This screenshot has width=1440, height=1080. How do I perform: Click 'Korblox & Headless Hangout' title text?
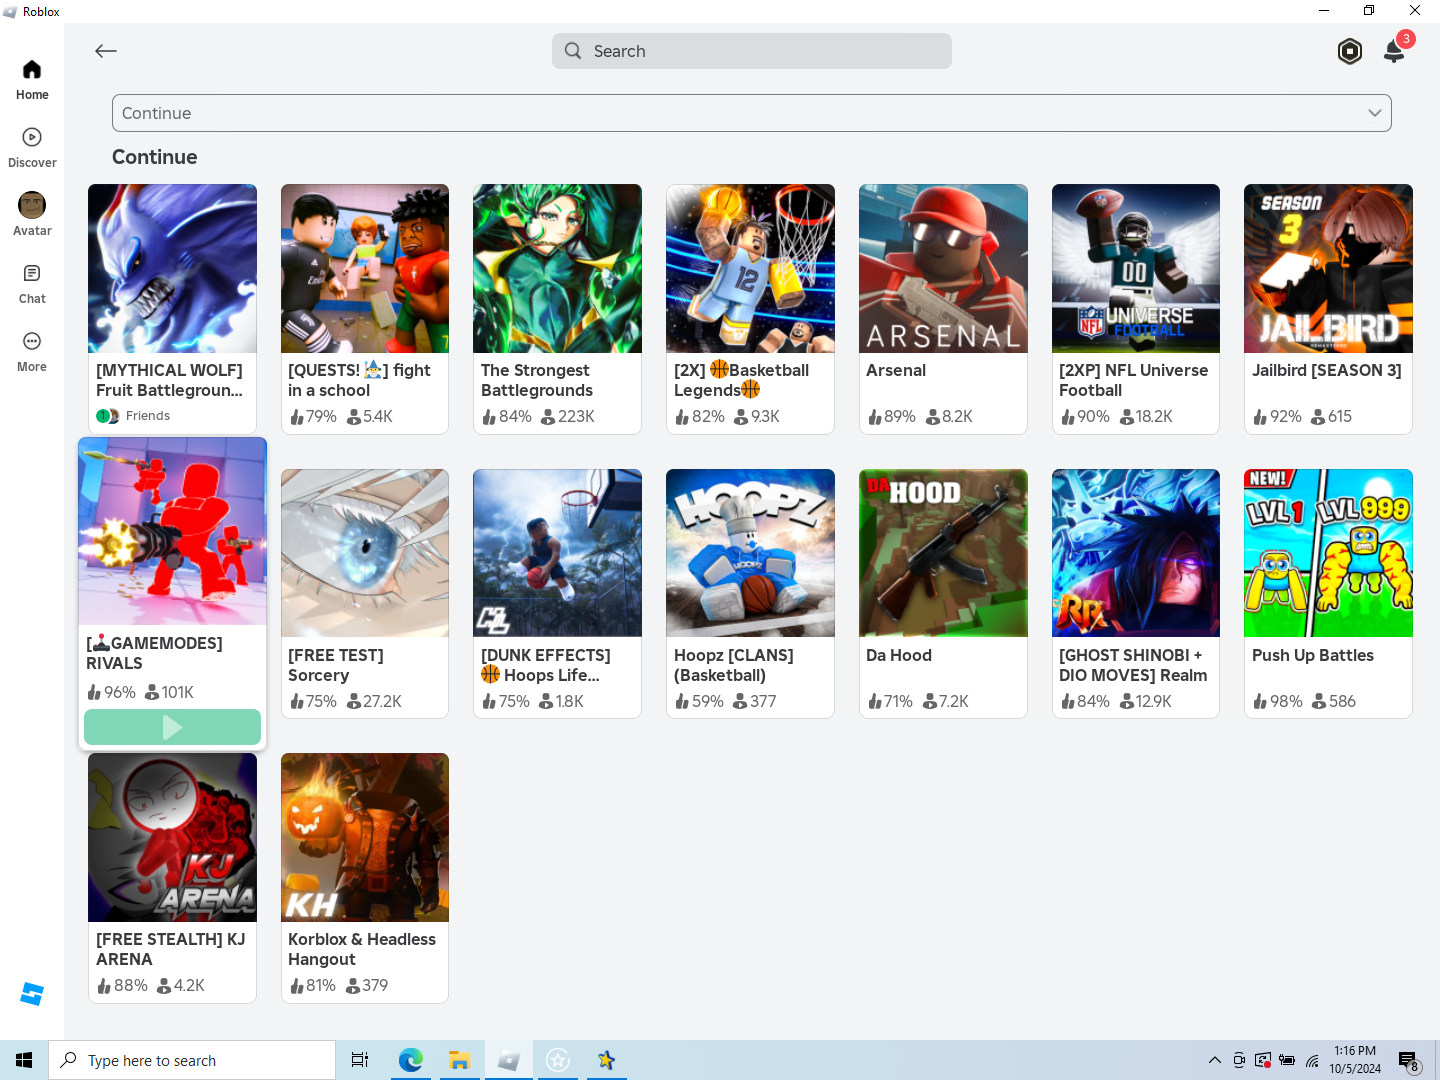click(x=362, y=949)
